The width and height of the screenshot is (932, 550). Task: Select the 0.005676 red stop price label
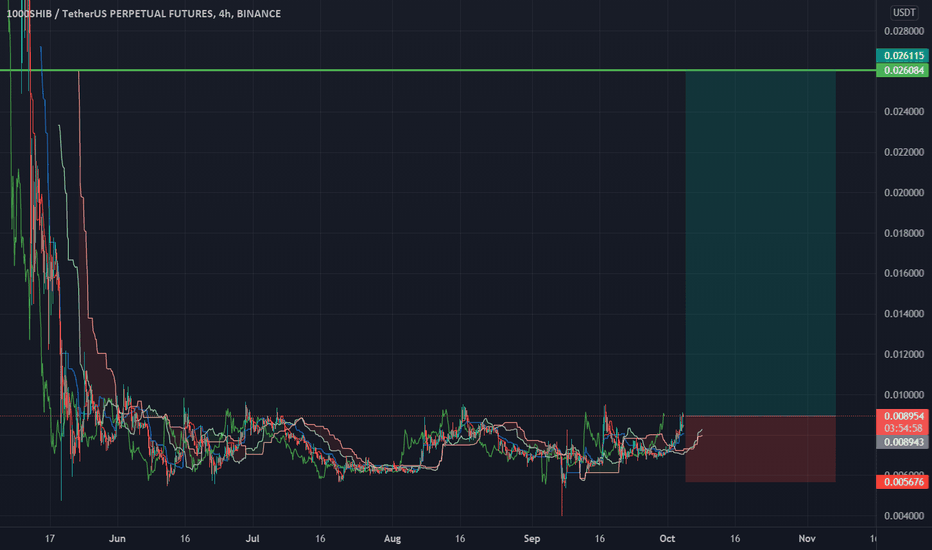point(902,482)
